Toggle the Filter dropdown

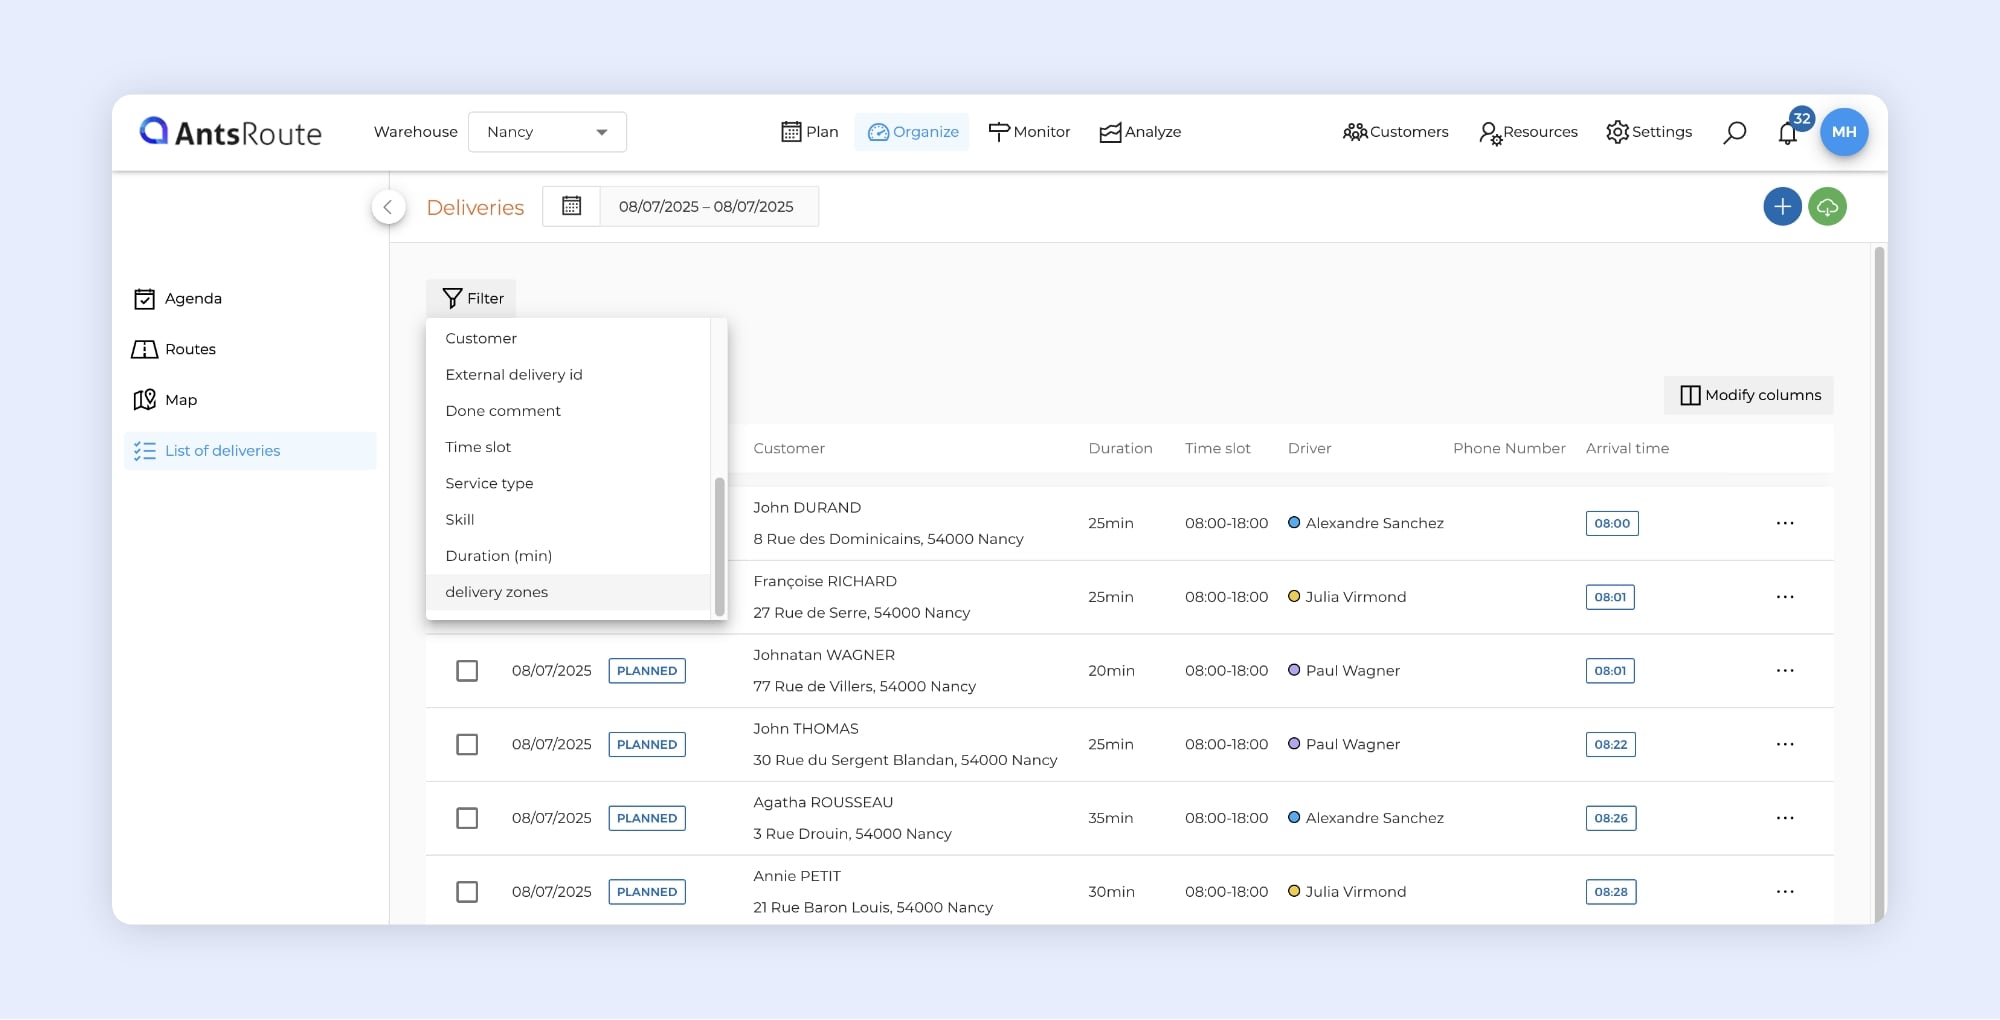(472, 298)
